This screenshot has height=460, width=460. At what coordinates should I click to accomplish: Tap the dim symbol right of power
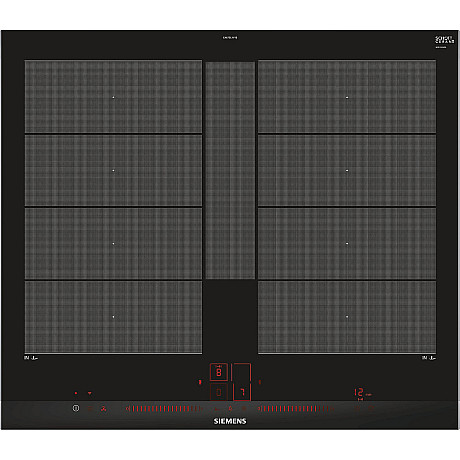90,408
